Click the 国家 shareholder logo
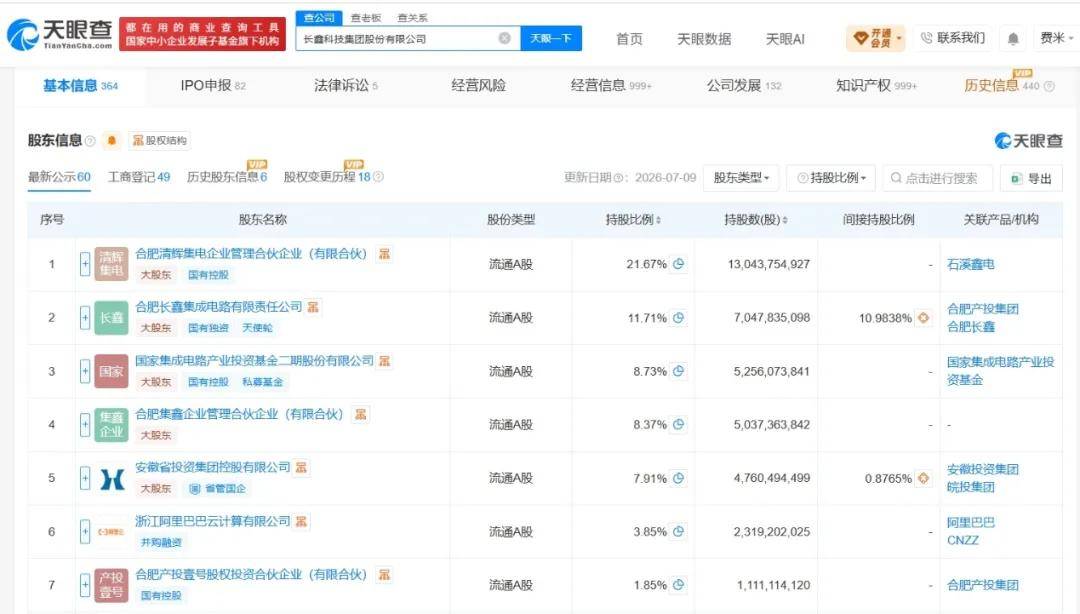The width and height of the screenshot is (1080, 614). pyautogui.click(x=111, y=371)
